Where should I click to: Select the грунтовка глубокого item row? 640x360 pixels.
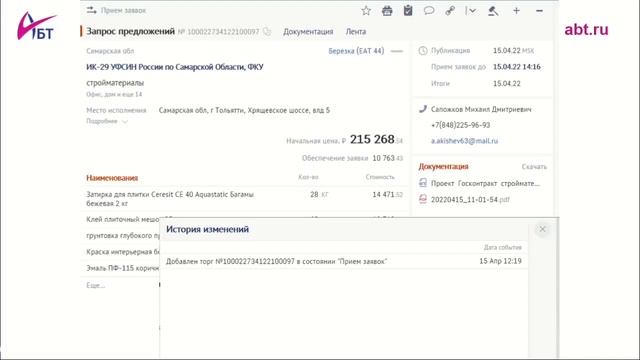[x=122, y=236]
